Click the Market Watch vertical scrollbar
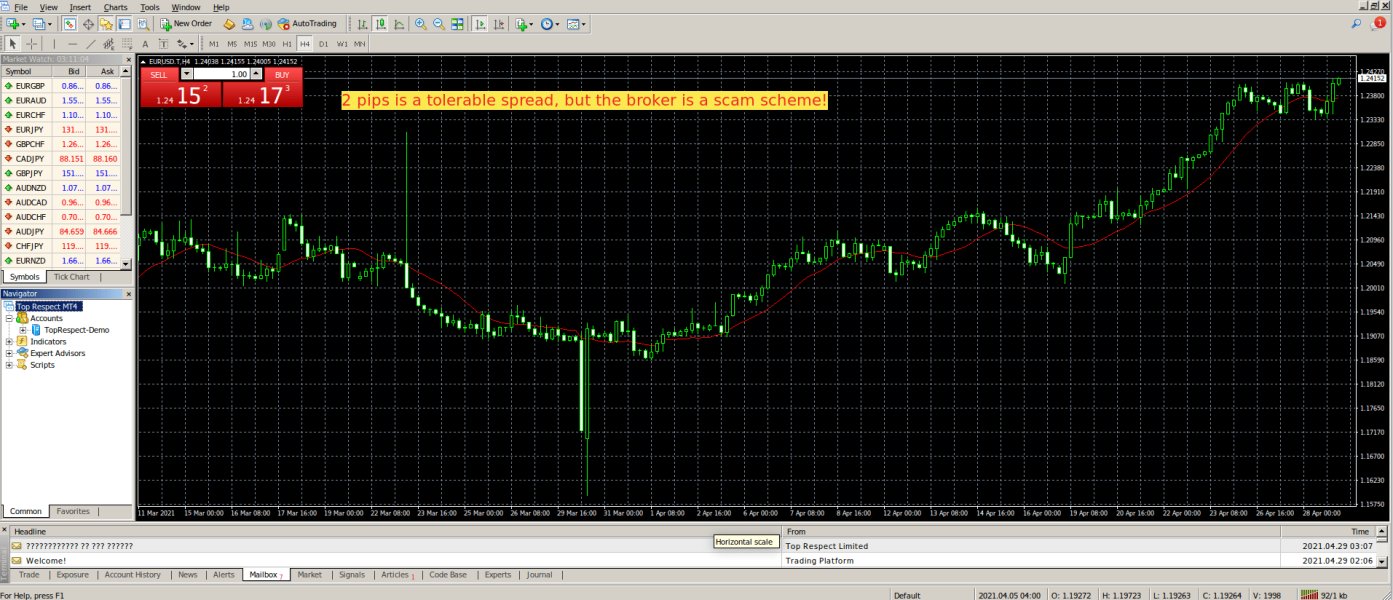 [127, 150]
